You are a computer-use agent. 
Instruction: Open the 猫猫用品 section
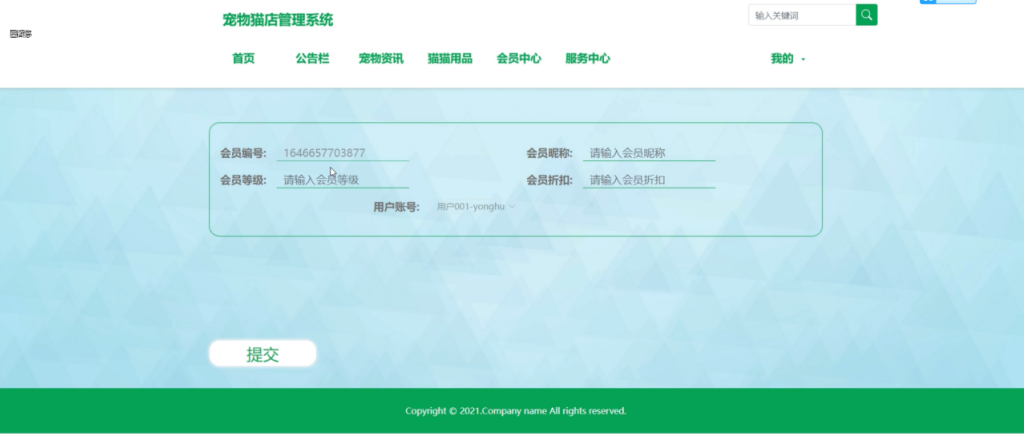[x=450, y=59]
